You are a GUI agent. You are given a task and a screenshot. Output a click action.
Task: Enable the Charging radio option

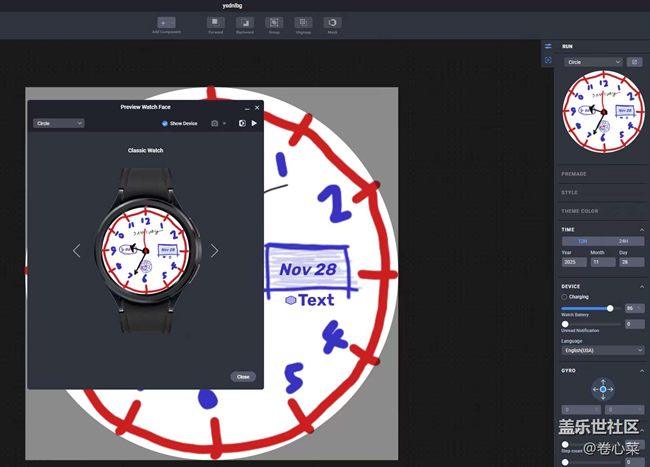tap(565, 297)
